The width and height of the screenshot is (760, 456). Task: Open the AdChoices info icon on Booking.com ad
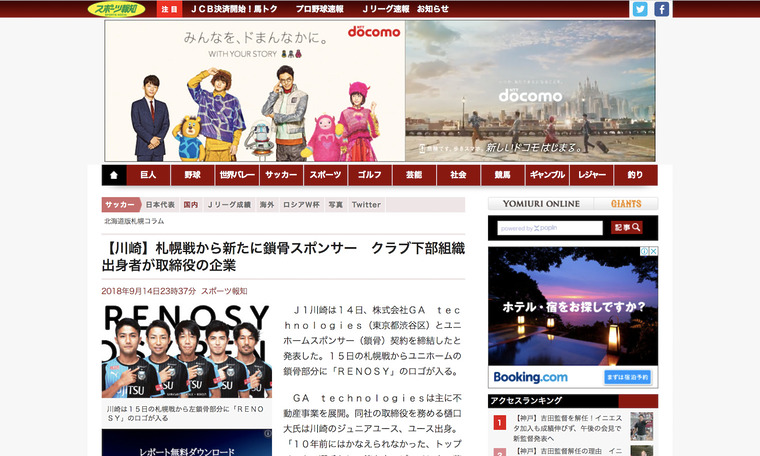click(x=644, y=251)
